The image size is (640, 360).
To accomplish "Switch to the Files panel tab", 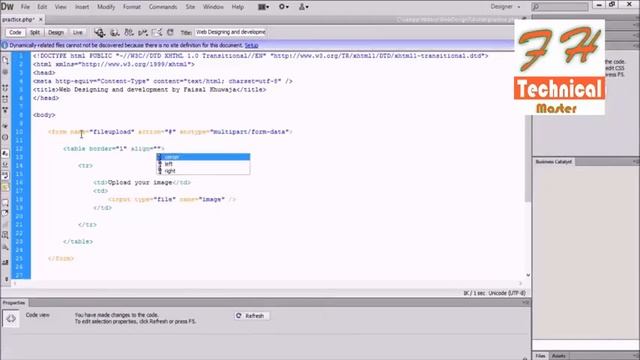I will tap(540, 356).
